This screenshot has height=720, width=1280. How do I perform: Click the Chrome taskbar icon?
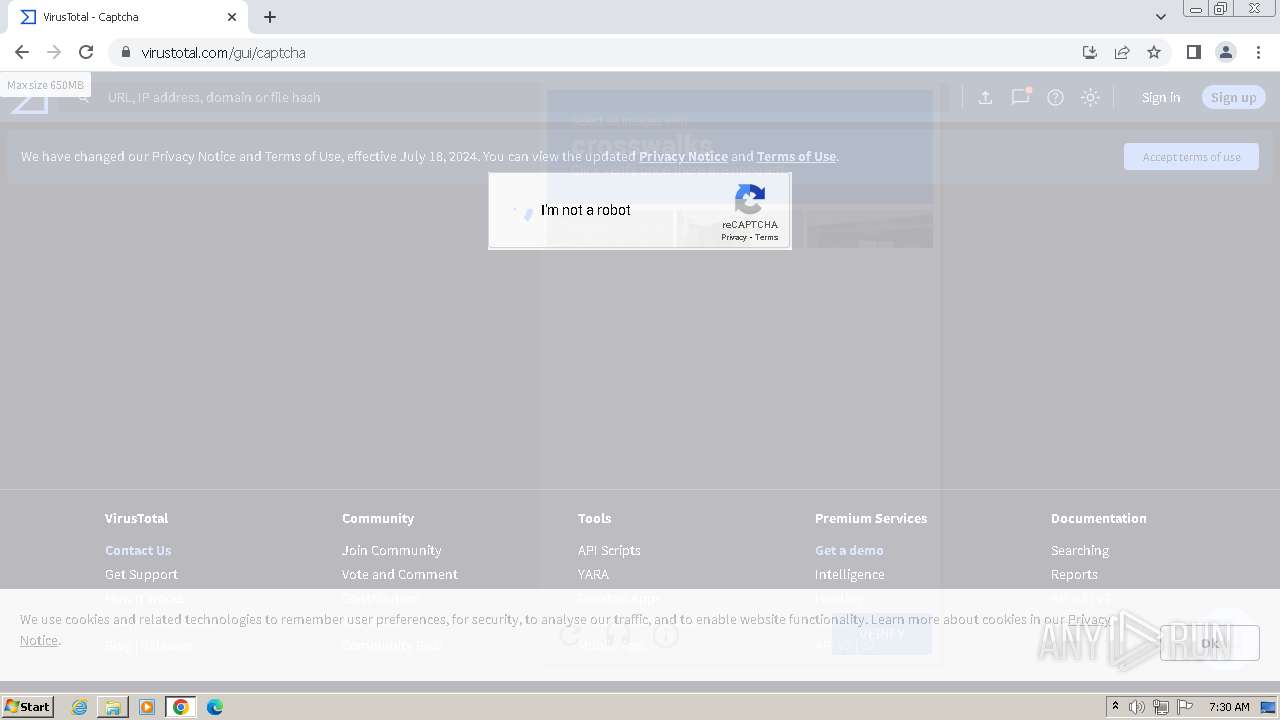(x=180, y=707)
